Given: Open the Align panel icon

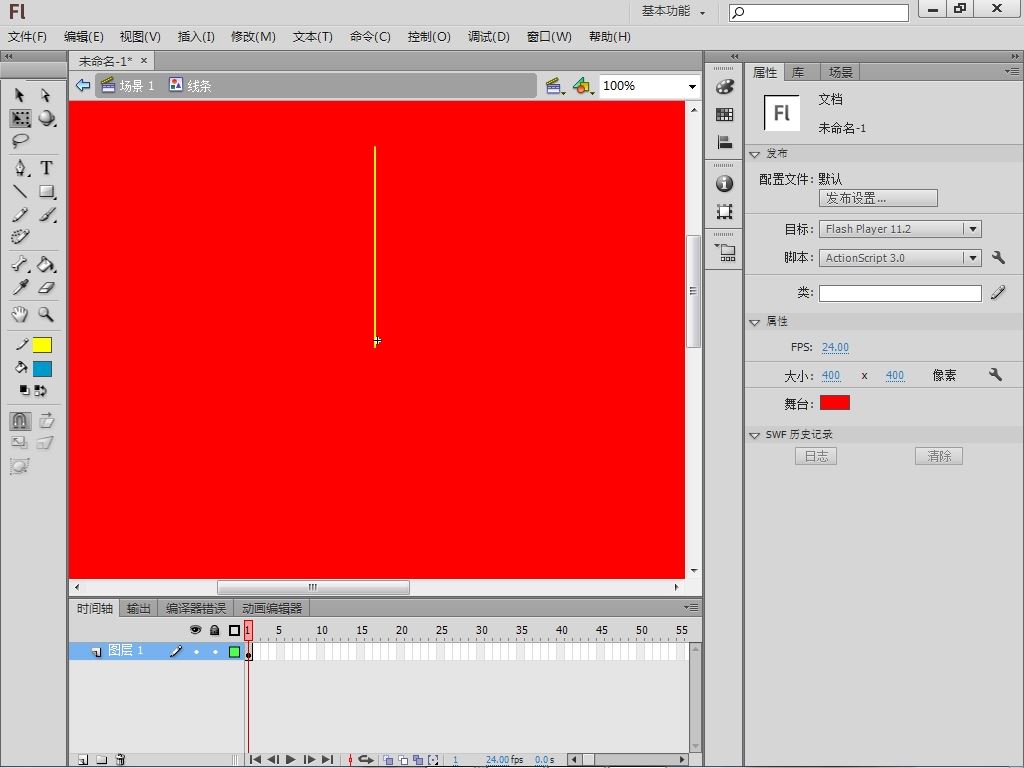Looking at the screenshot, I should [x=724, y=142].
